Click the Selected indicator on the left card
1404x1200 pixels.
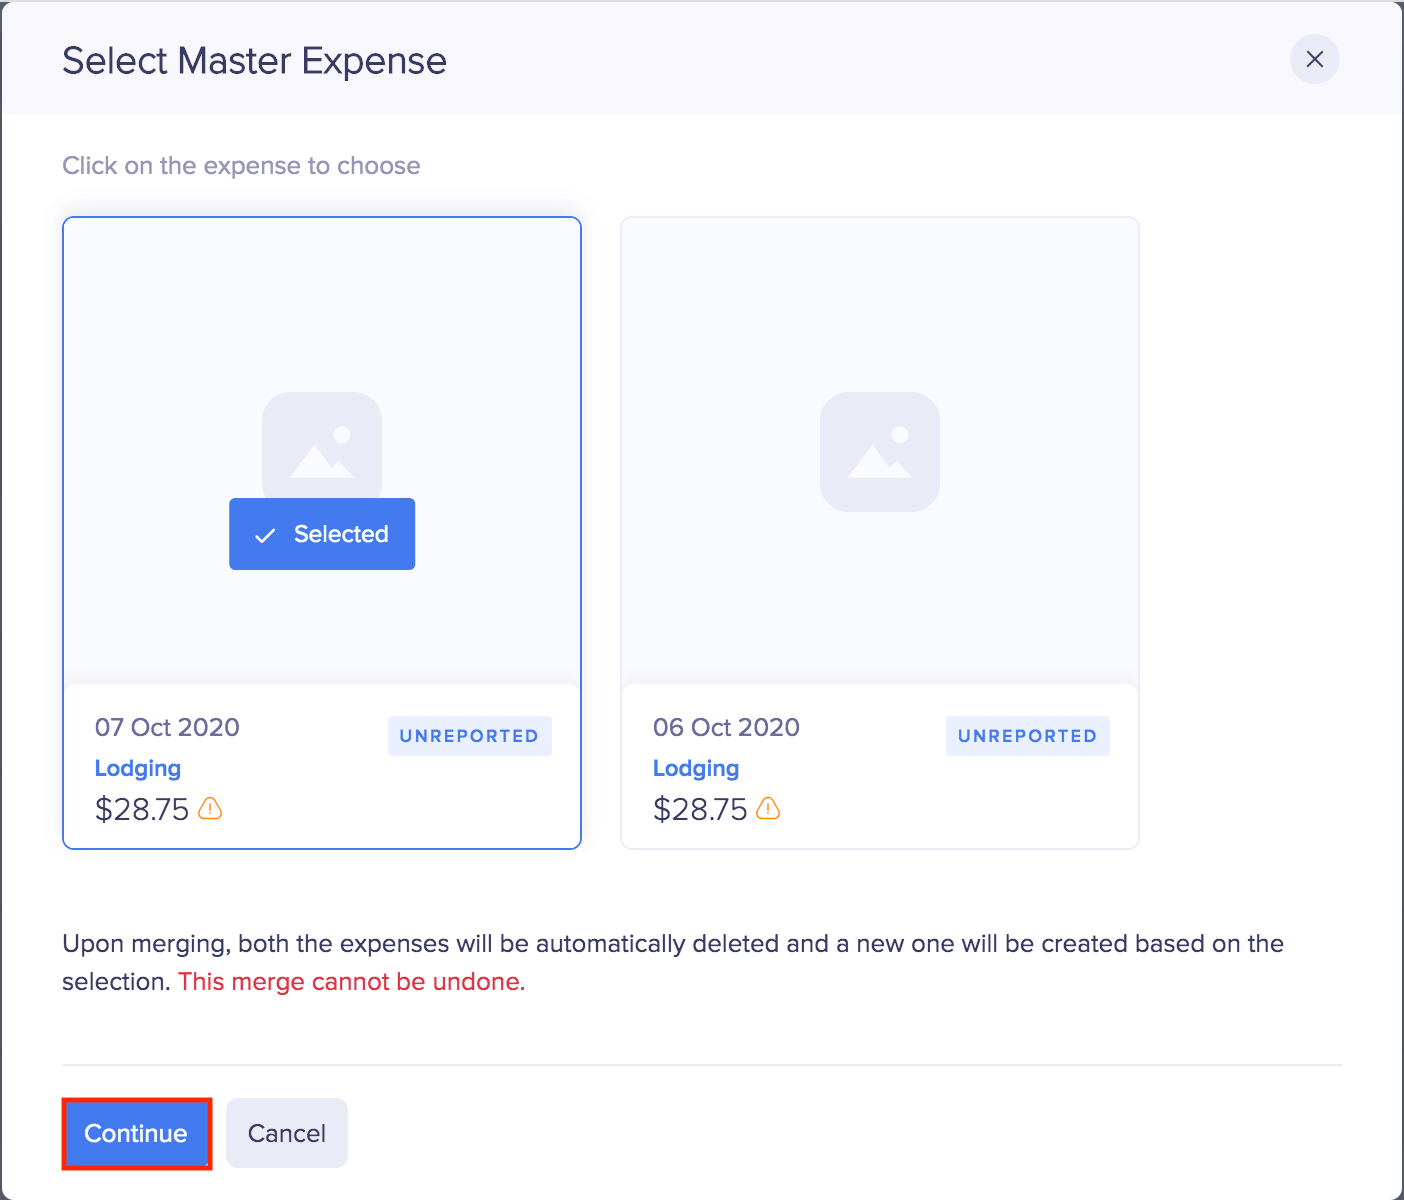click(x=322, y=534)
